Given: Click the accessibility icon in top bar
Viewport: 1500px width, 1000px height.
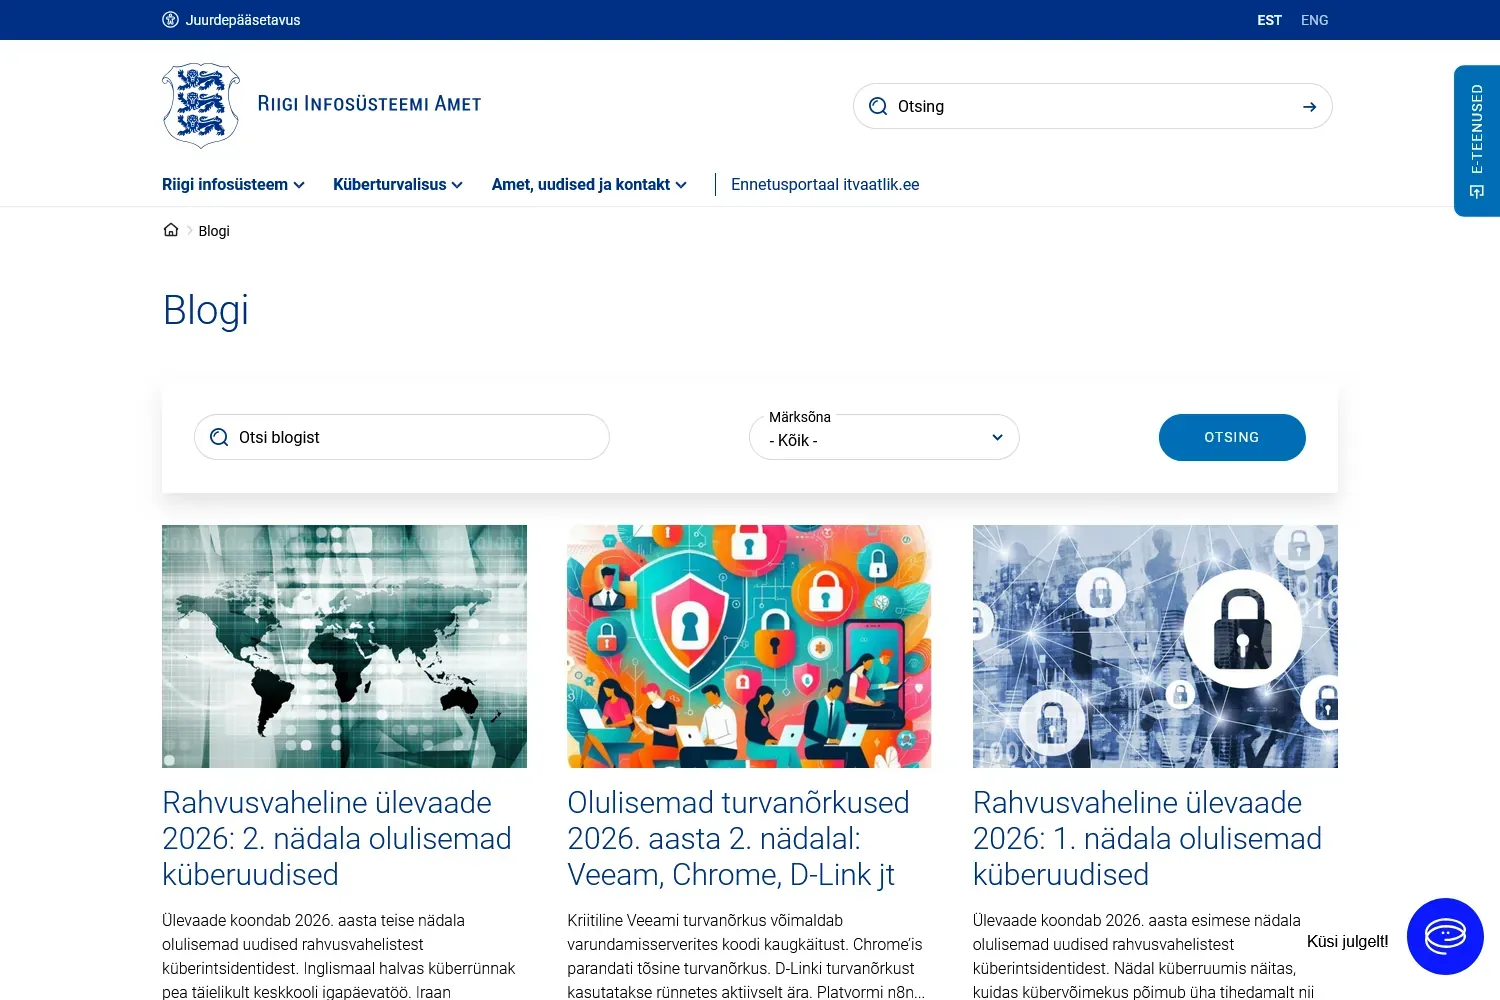Looking at the screenshot, I should pyautogui.click(x=170, y=20).
